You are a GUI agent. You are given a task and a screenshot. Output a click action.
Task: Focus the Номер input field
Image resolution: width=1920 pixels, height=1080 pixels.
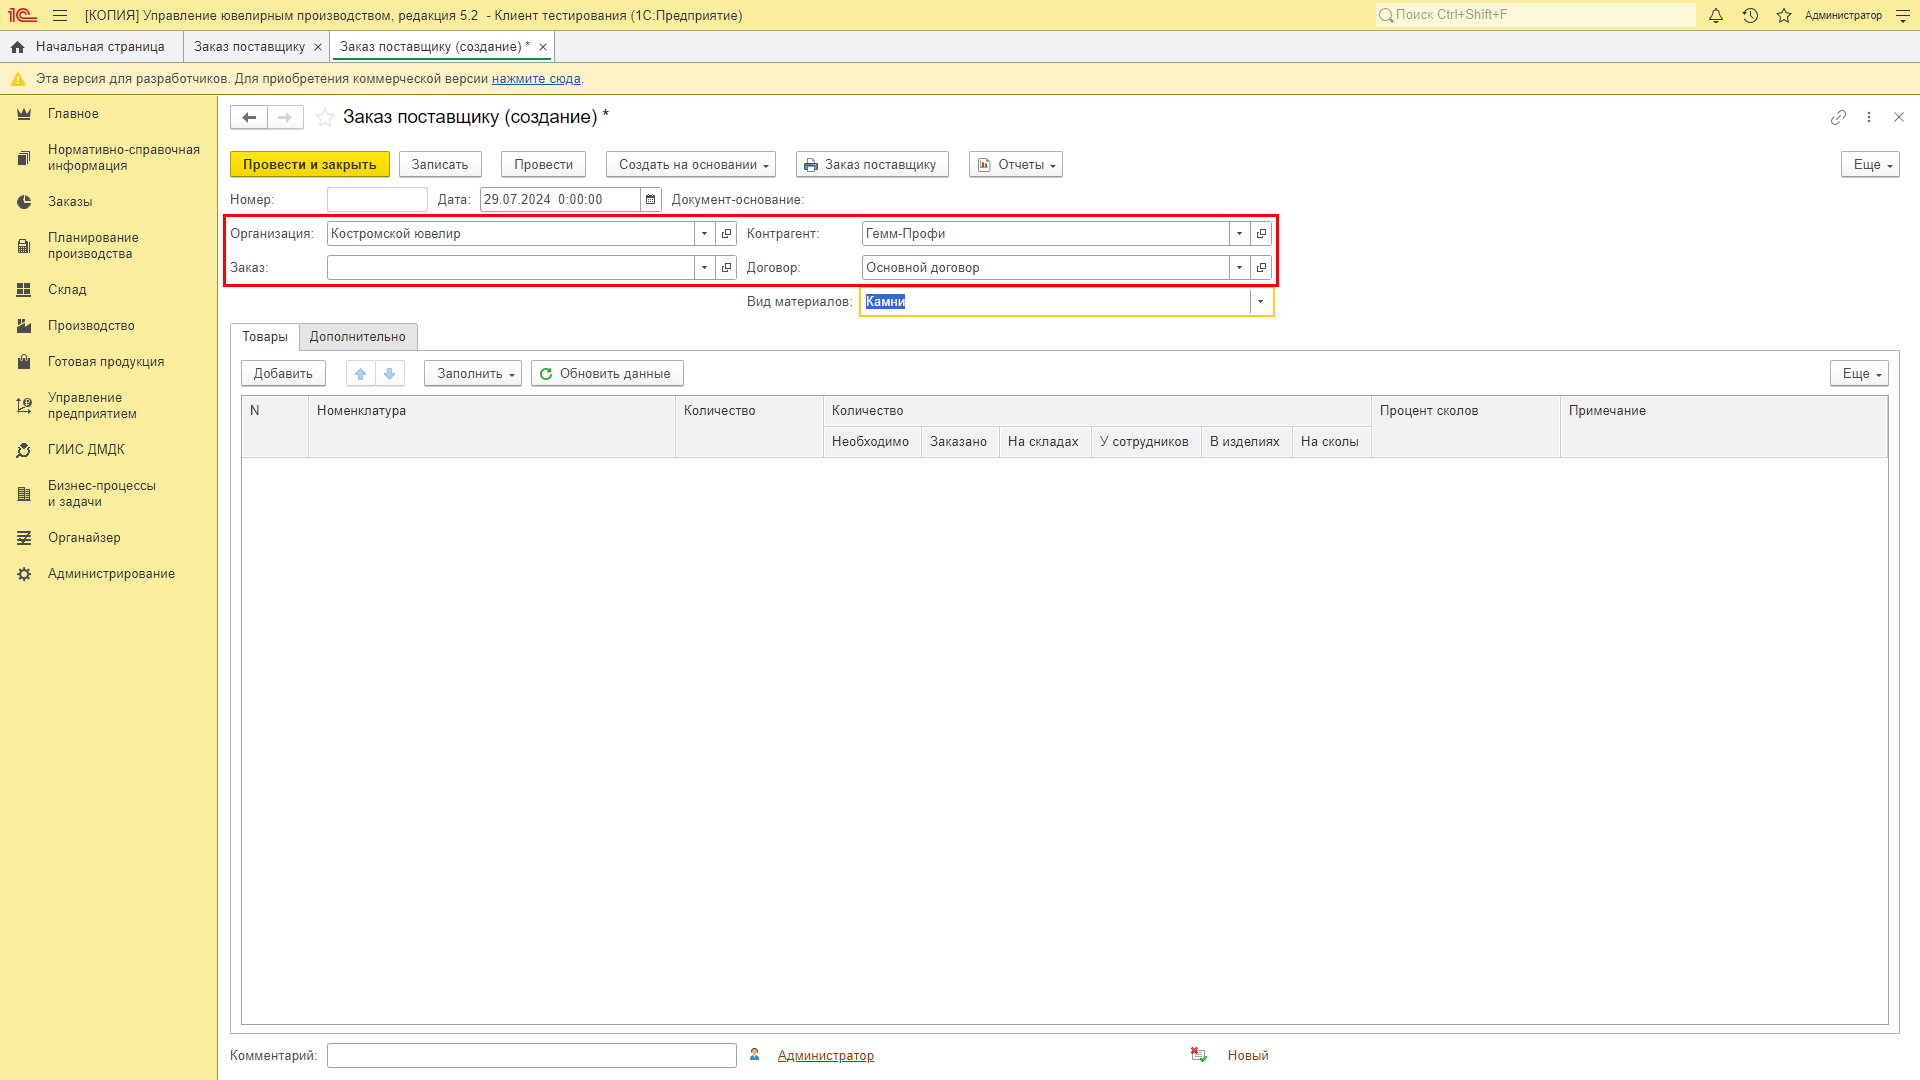[x=377, y=199]
